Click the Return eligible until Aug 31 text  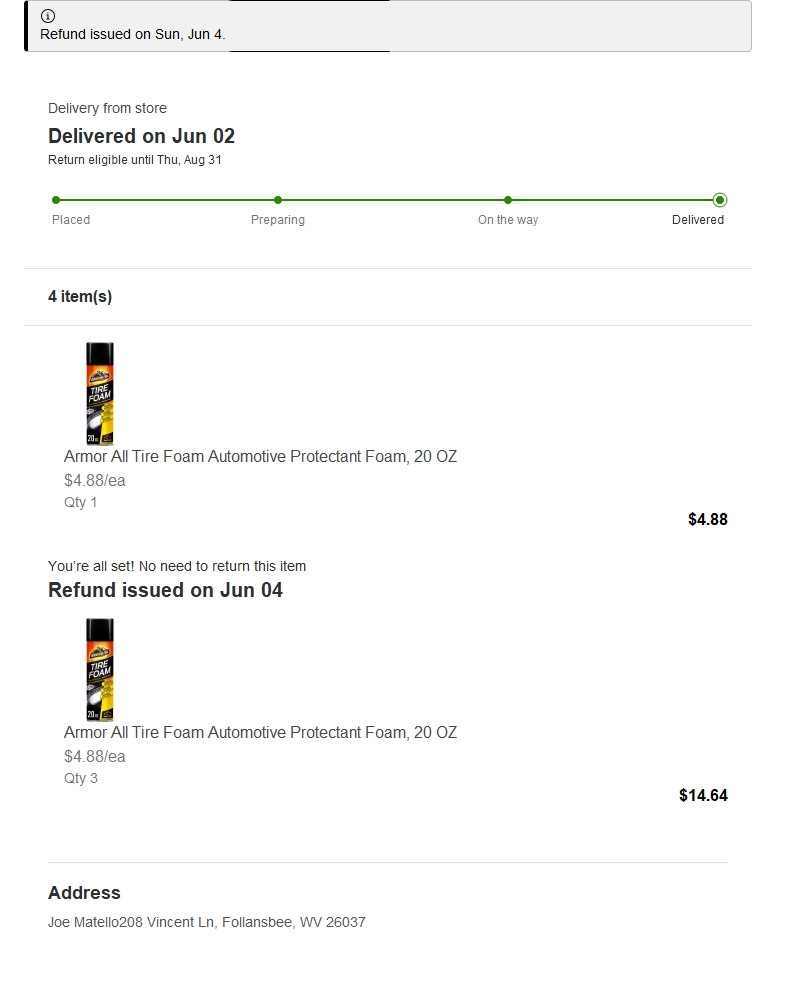tap(135, 160)
